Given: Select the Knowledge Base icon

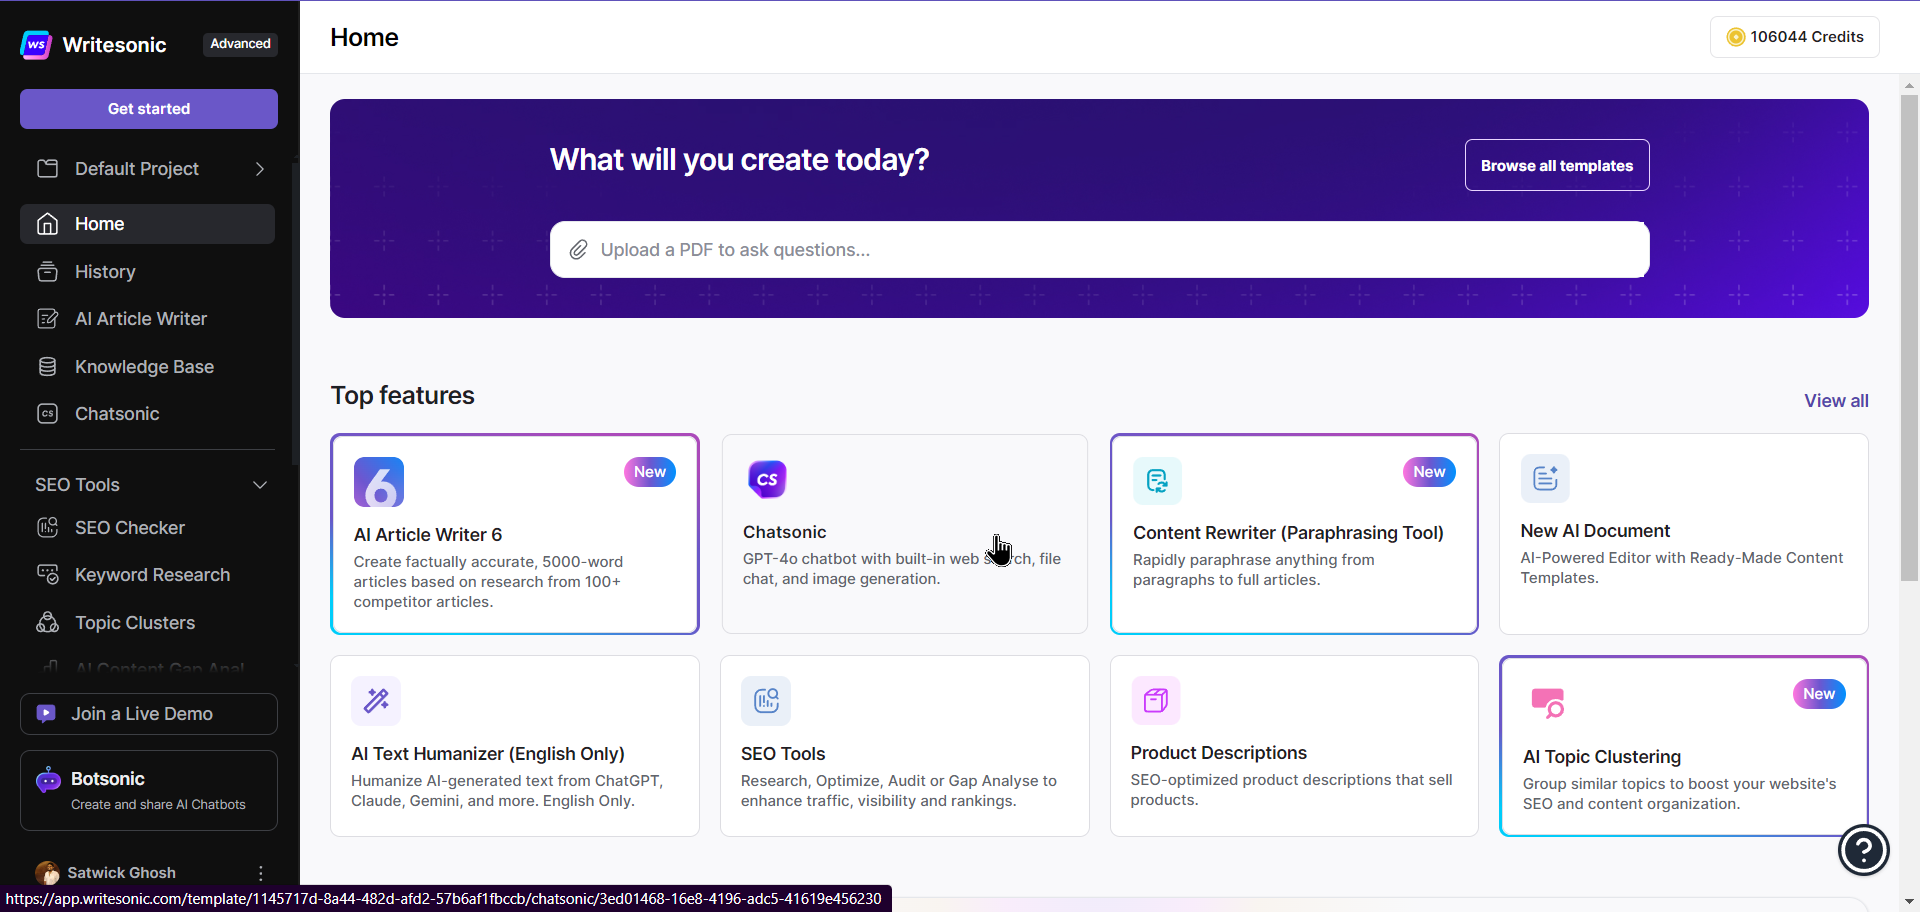Looking at the screenshot, I should coord(47,366).
